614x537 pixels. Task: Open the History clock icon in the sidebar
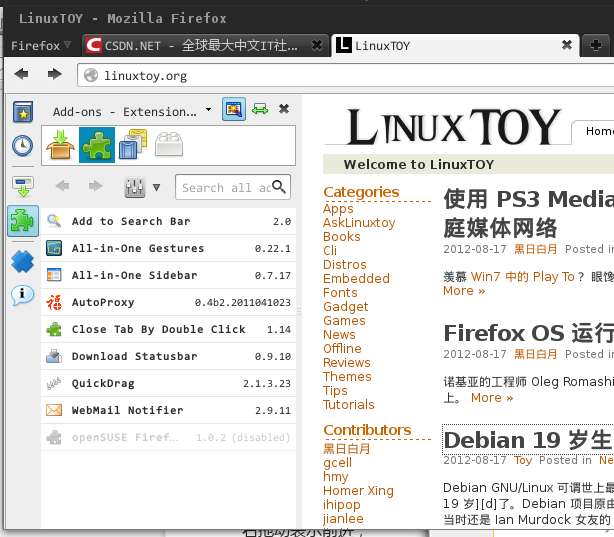[x=23, y=146]
